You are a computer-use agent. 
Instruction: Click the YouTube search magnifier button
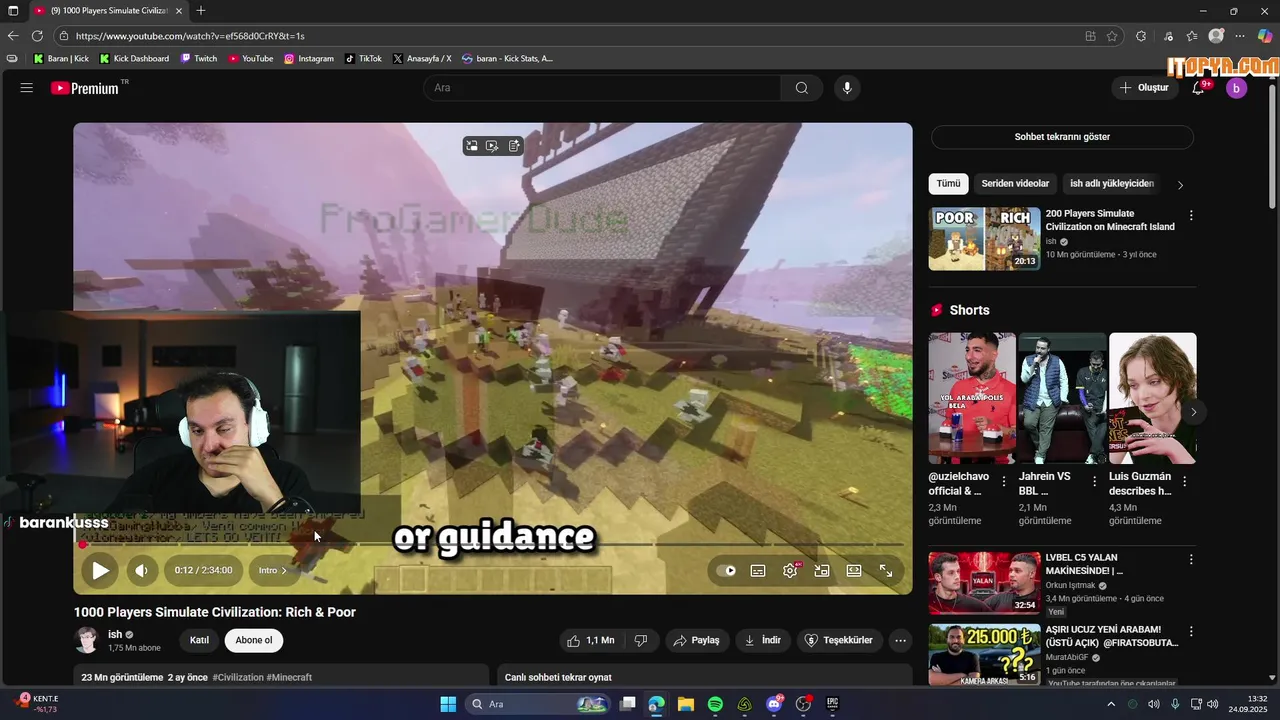point(802,88)
